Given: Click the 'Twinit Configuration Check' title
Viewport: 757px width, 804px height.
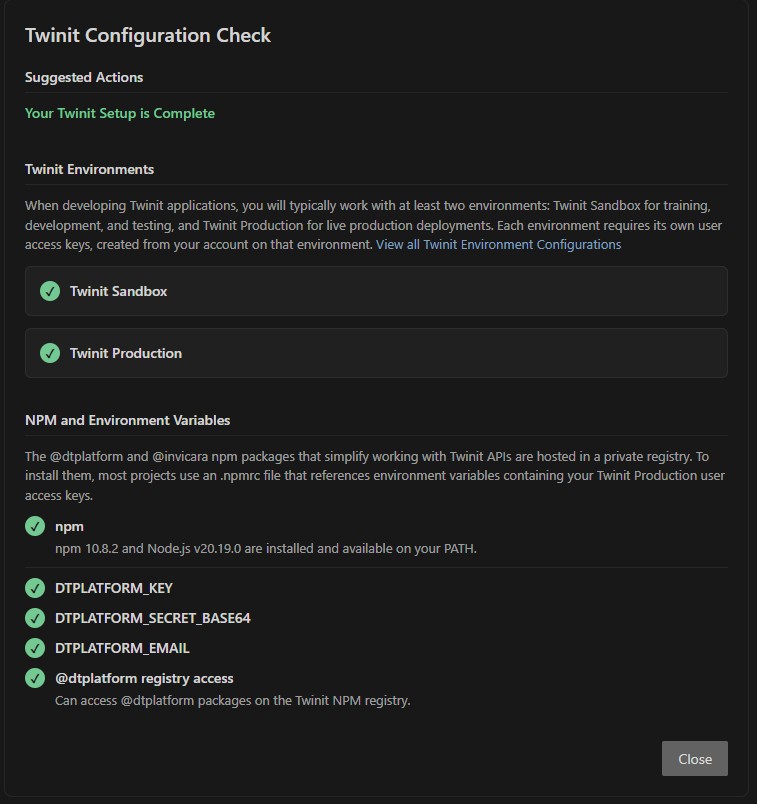Looking at the screenshot, I should click(x=148, y=35).
